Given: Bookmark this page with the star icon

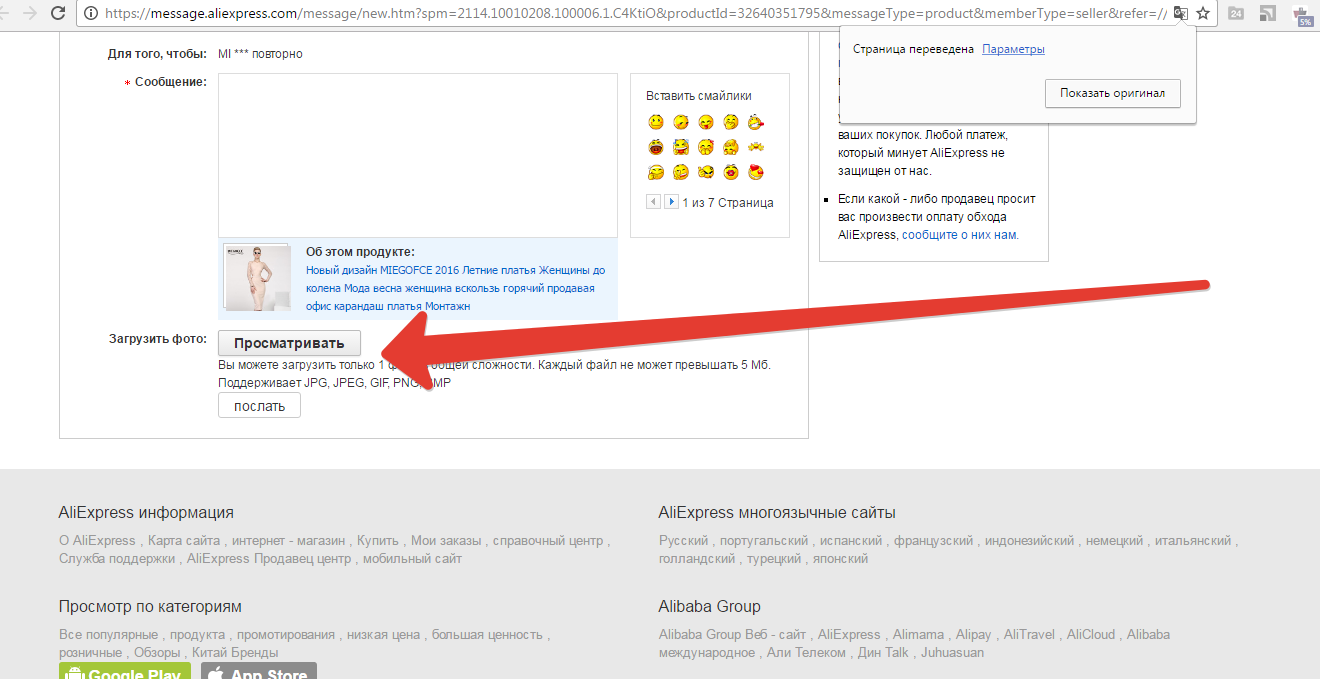Looking at the screenshot, I should pyautogui.click(x=1203, y=13).
